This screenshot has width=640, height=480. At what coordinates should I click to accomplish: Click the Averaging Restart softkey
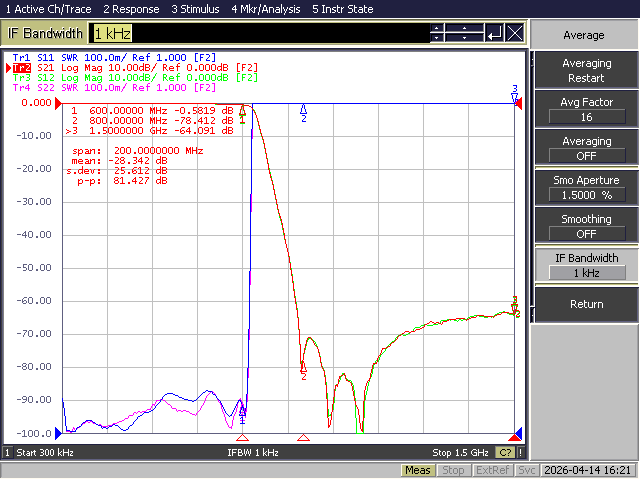[x=587, y=70]
